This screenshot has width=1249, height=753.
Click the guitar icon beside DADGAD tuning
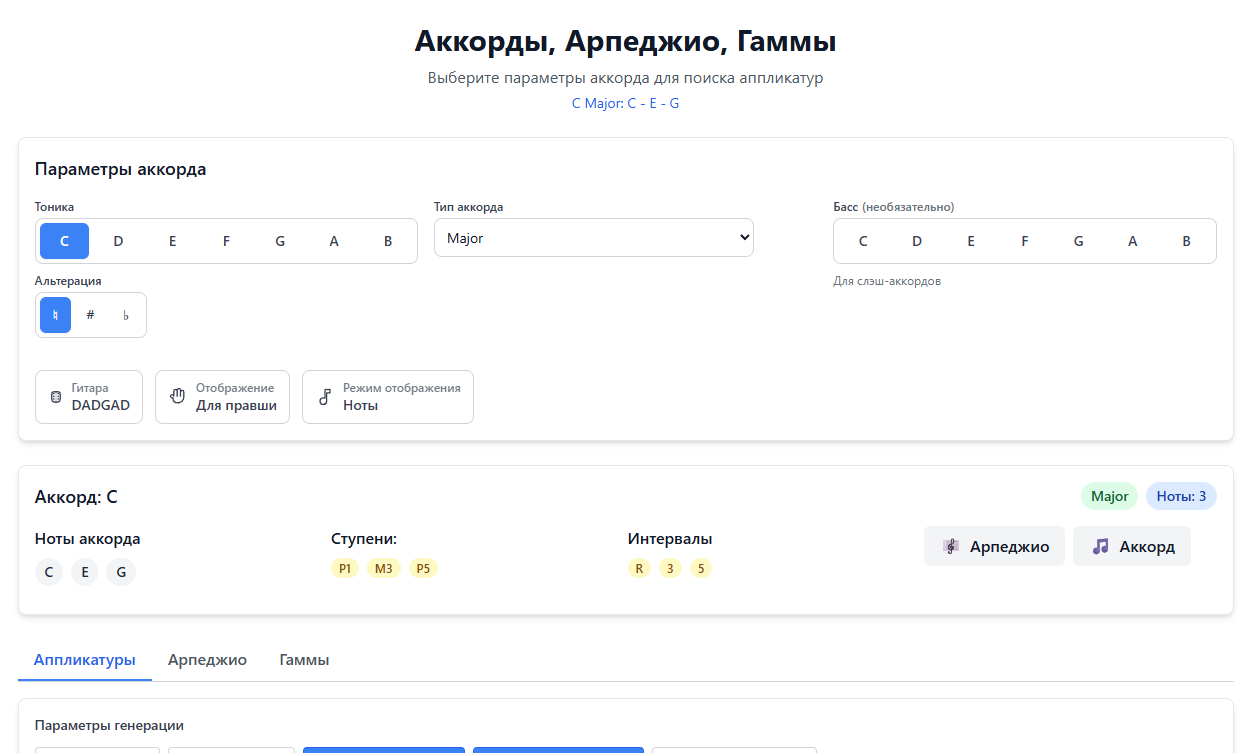click(56, 397)
